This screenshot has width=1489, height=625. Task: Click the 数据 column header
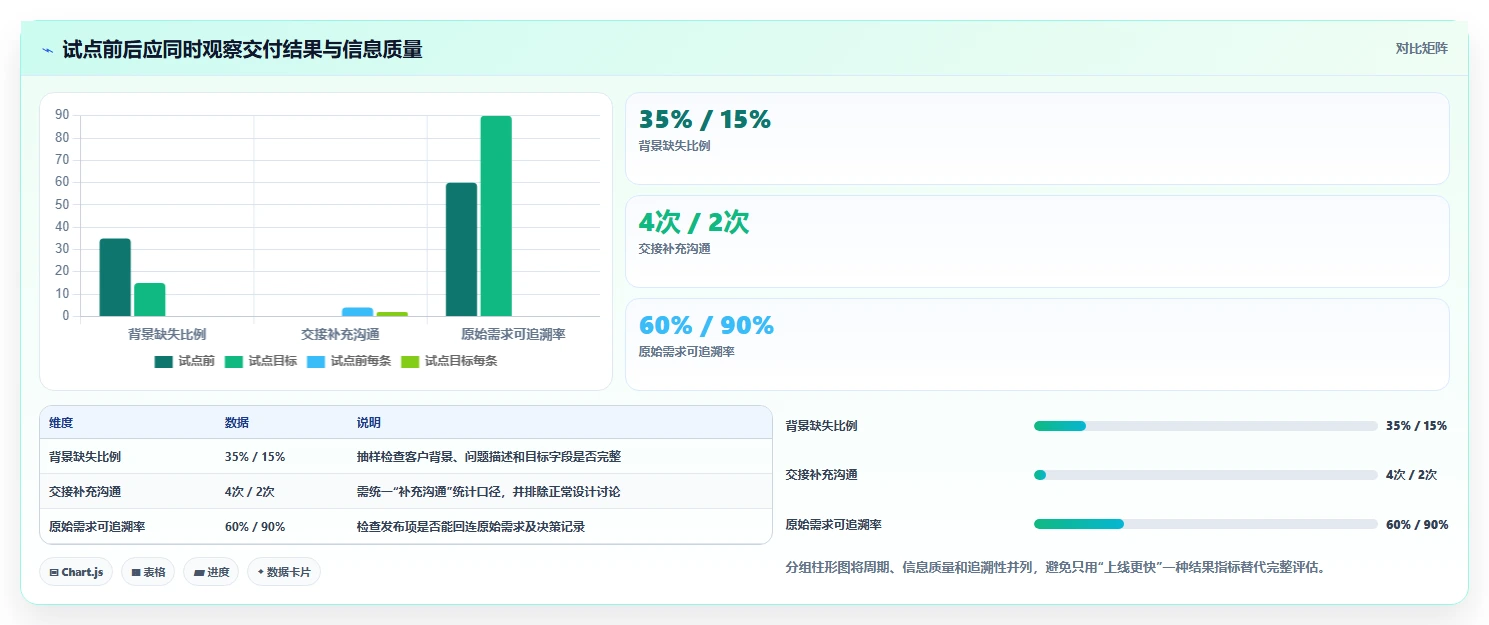click(x=237, y=423)
